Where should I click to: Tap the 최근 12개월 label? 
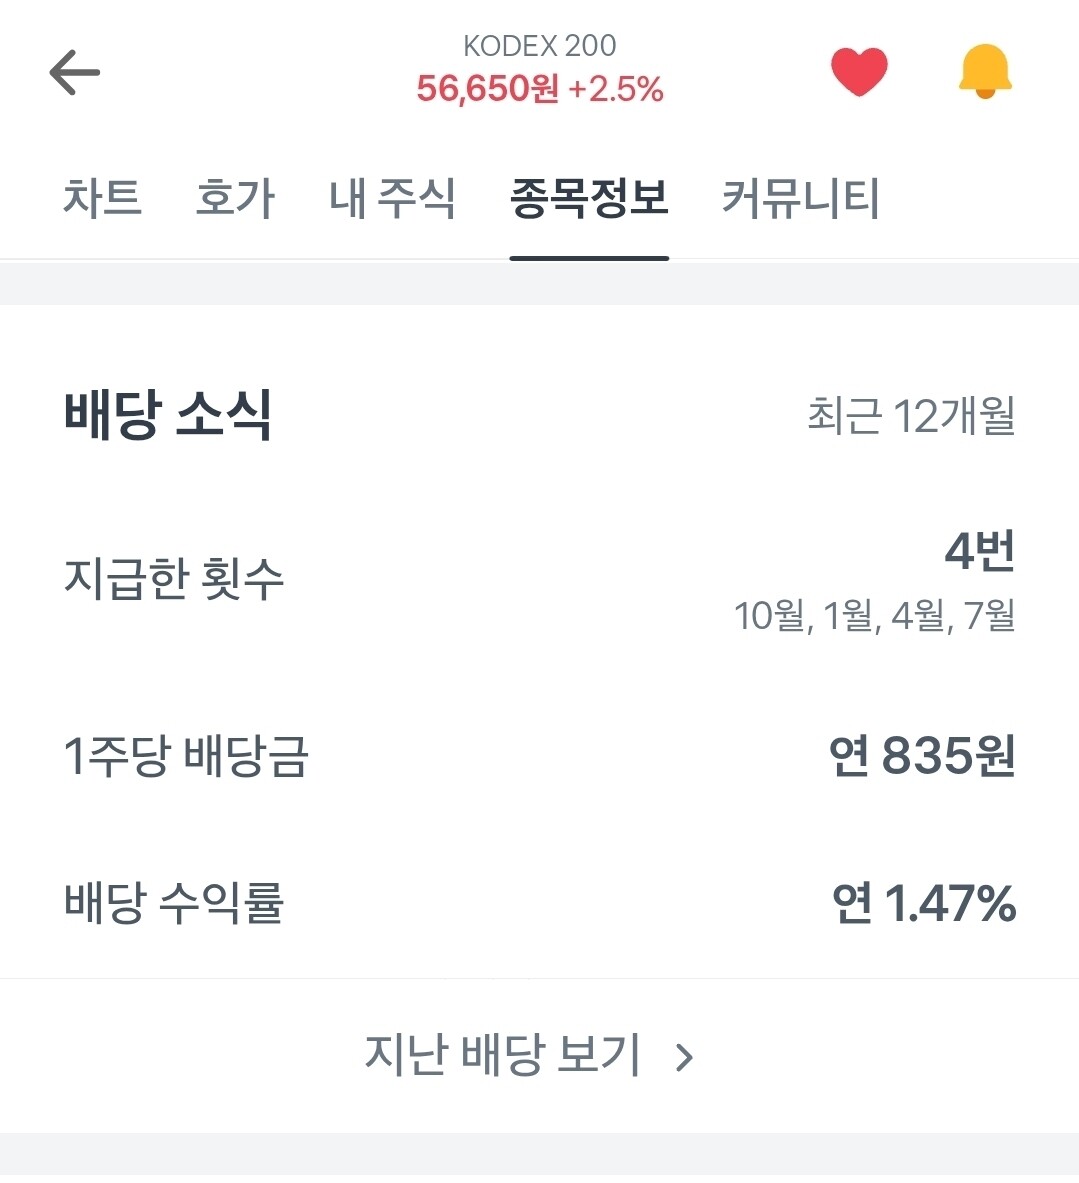coord(911,416)
